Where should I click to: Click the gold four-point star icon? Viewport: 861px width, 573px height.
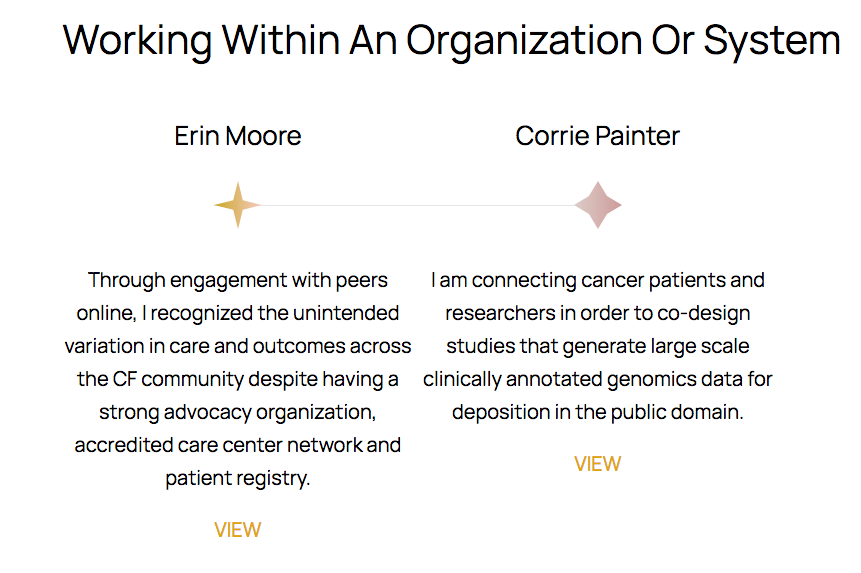tap(237, 205)
